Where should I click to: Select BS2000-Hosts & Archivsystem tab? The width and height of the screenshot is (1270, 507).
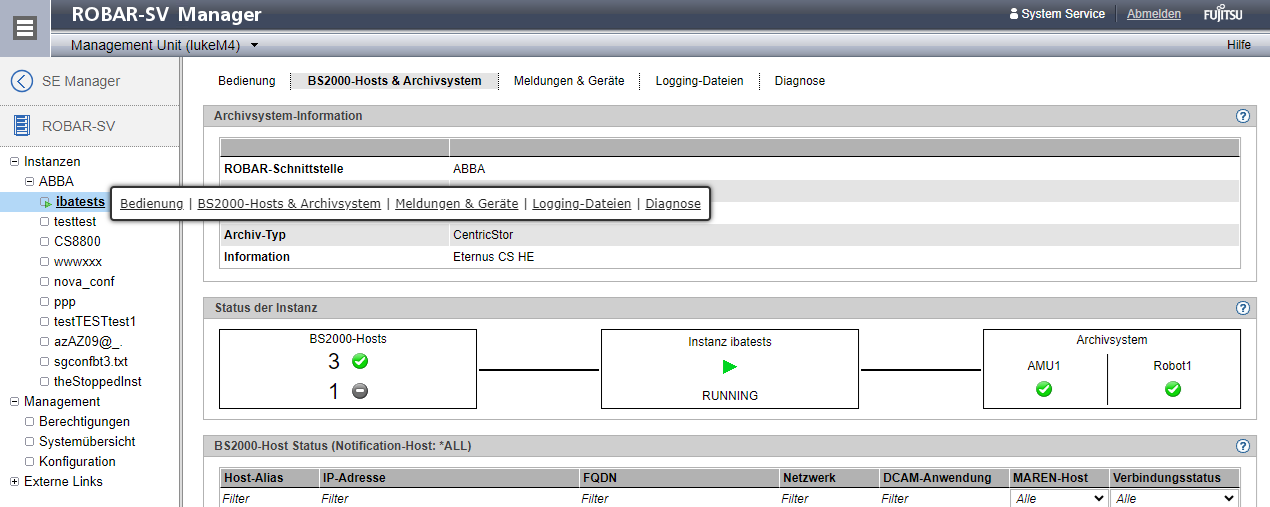pyautogui.click(x=394, y=81)
